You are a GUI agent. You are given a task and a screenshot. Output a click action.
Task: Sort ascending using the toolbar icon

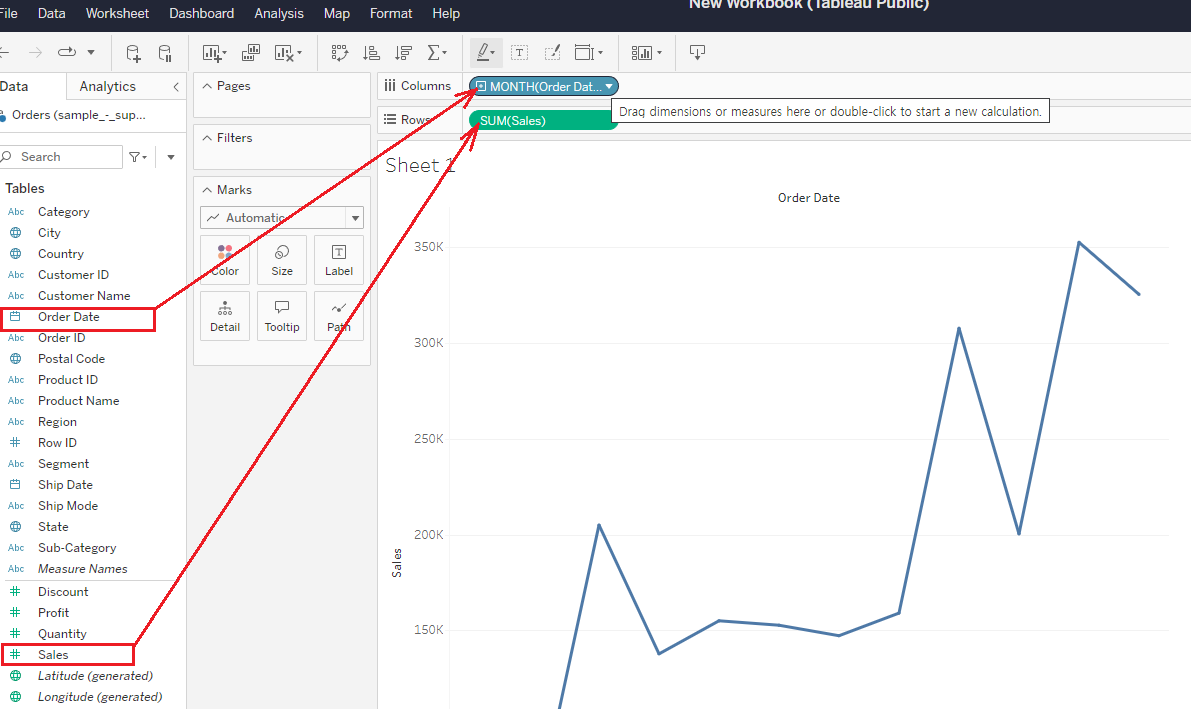[x=371, y=52]
